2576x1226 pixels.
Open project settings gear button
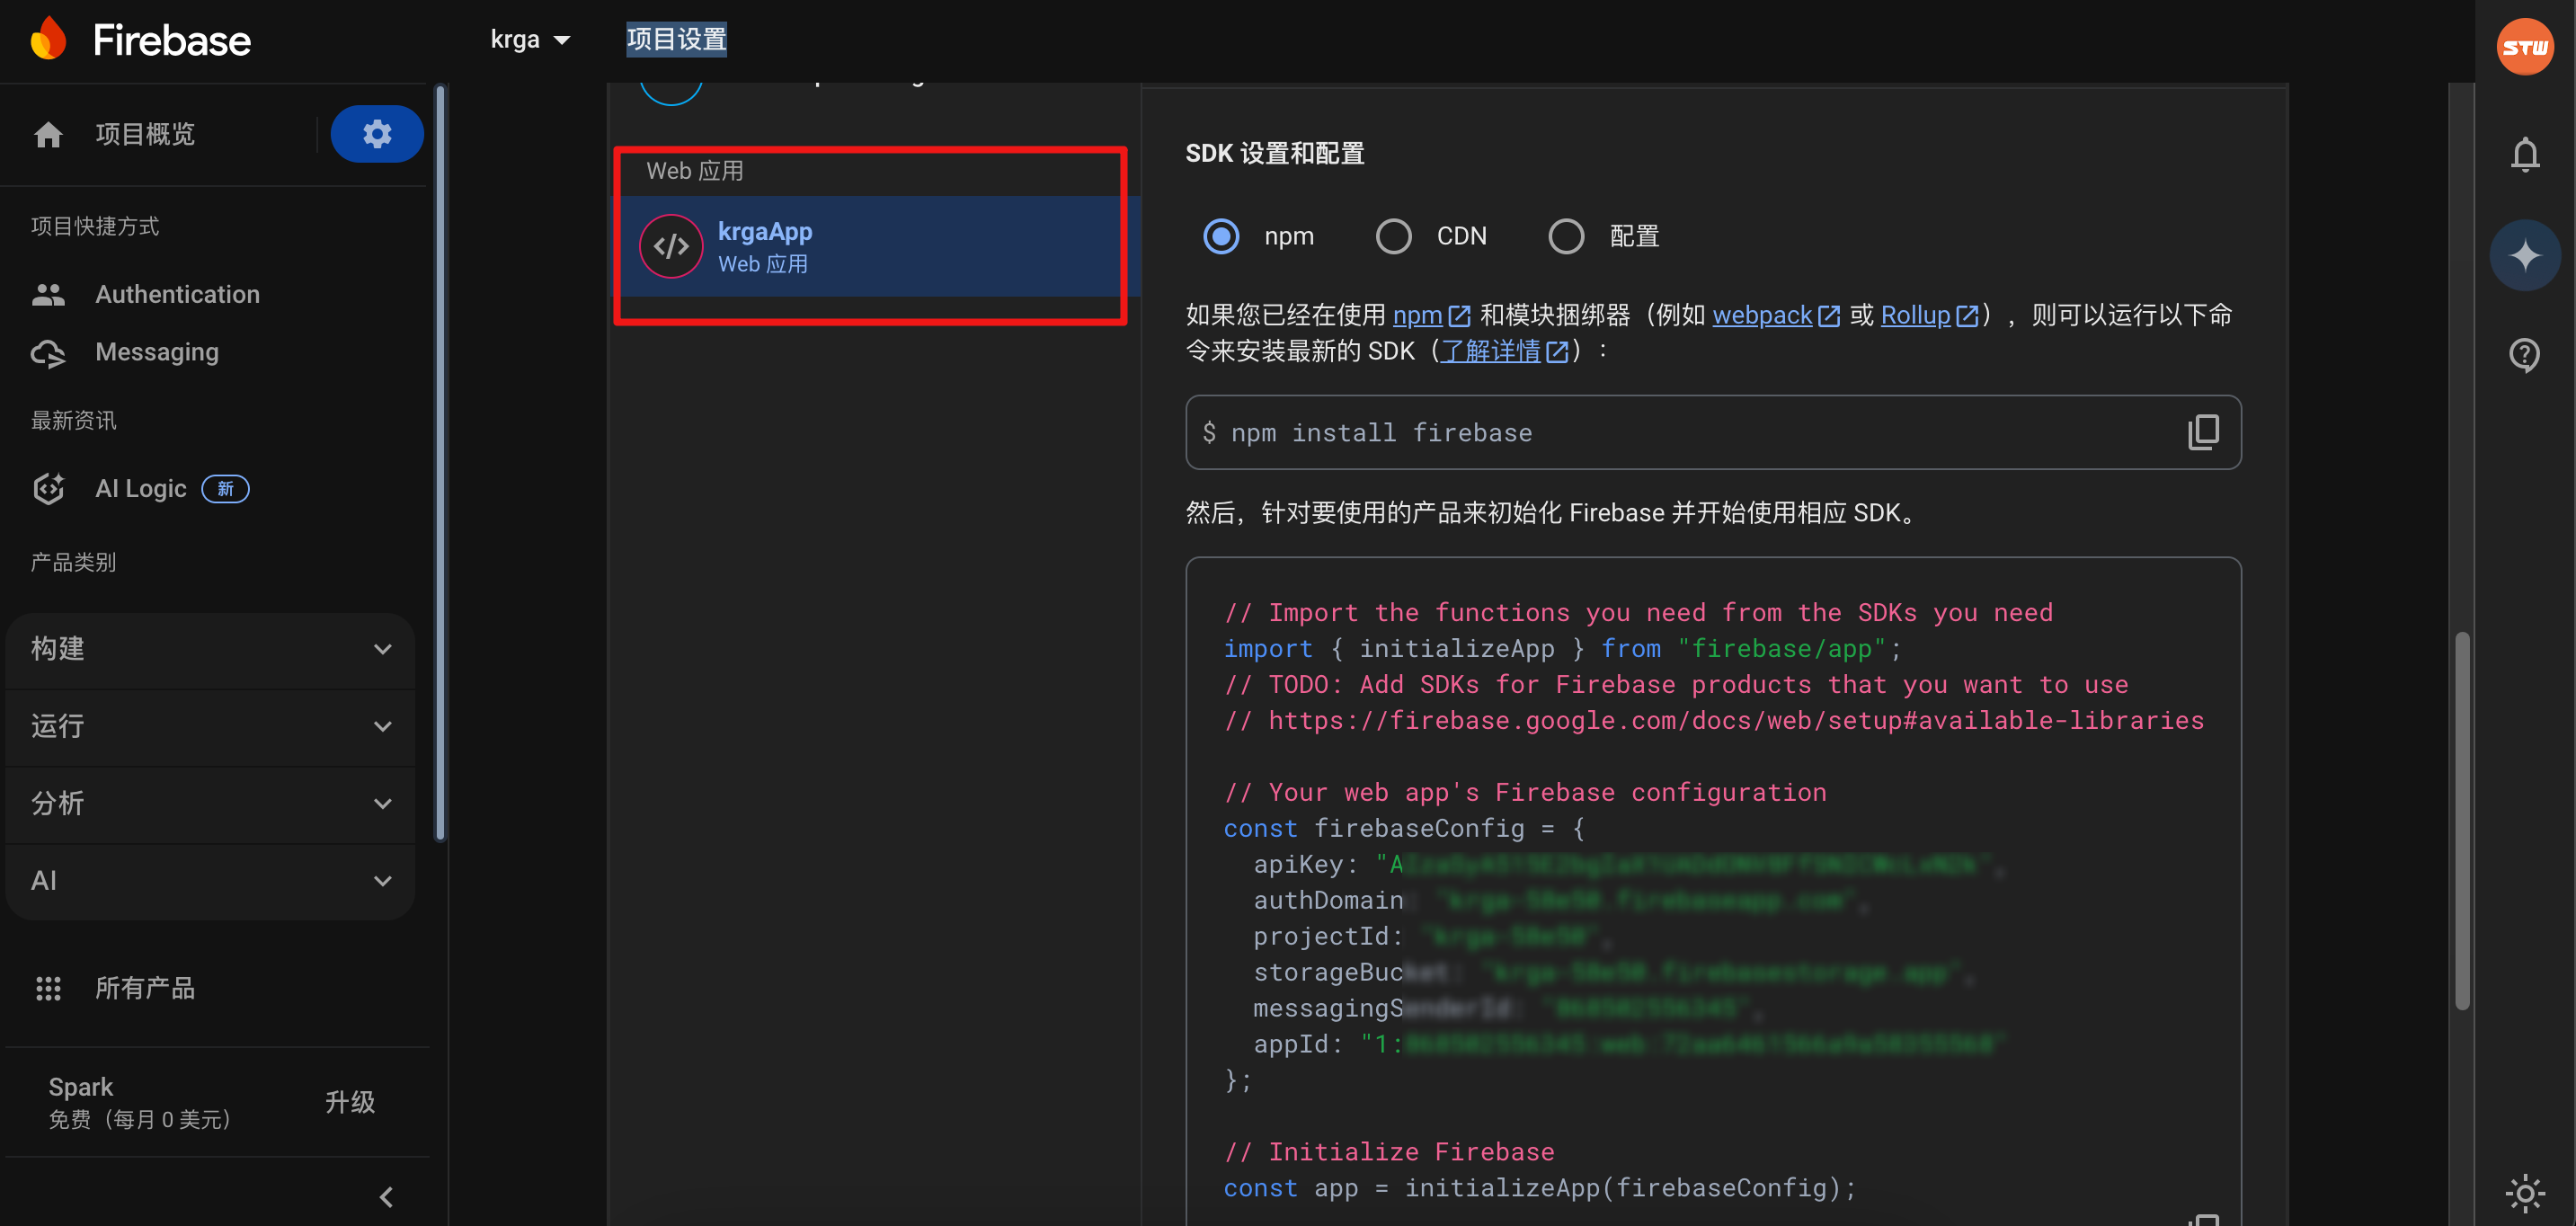377,133
